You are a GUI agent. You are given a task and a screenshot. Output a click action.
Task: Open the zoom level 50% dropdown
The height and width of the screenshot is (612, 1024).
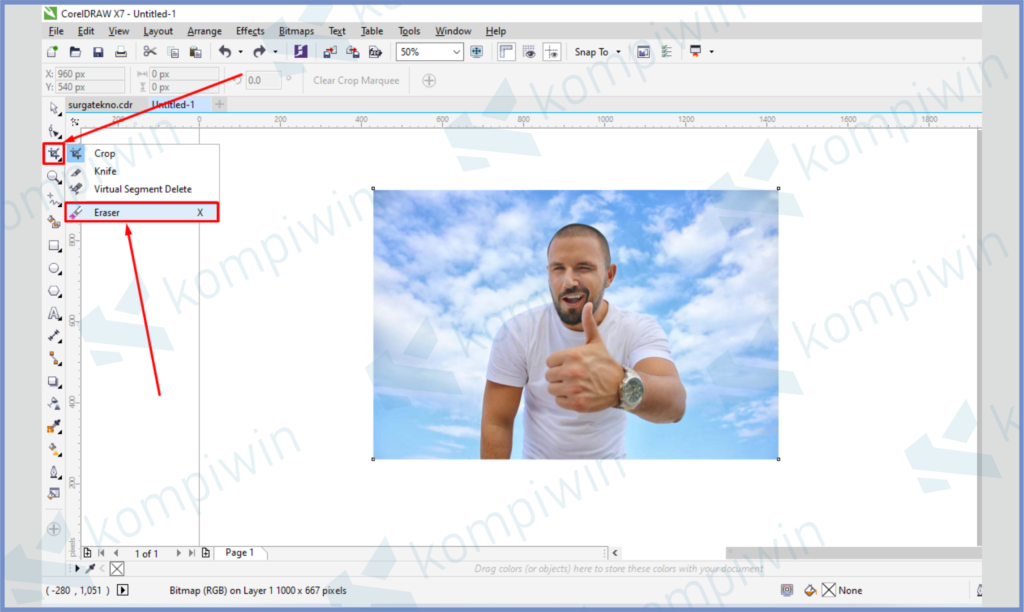pyautogui.click(x=457, y=52)
